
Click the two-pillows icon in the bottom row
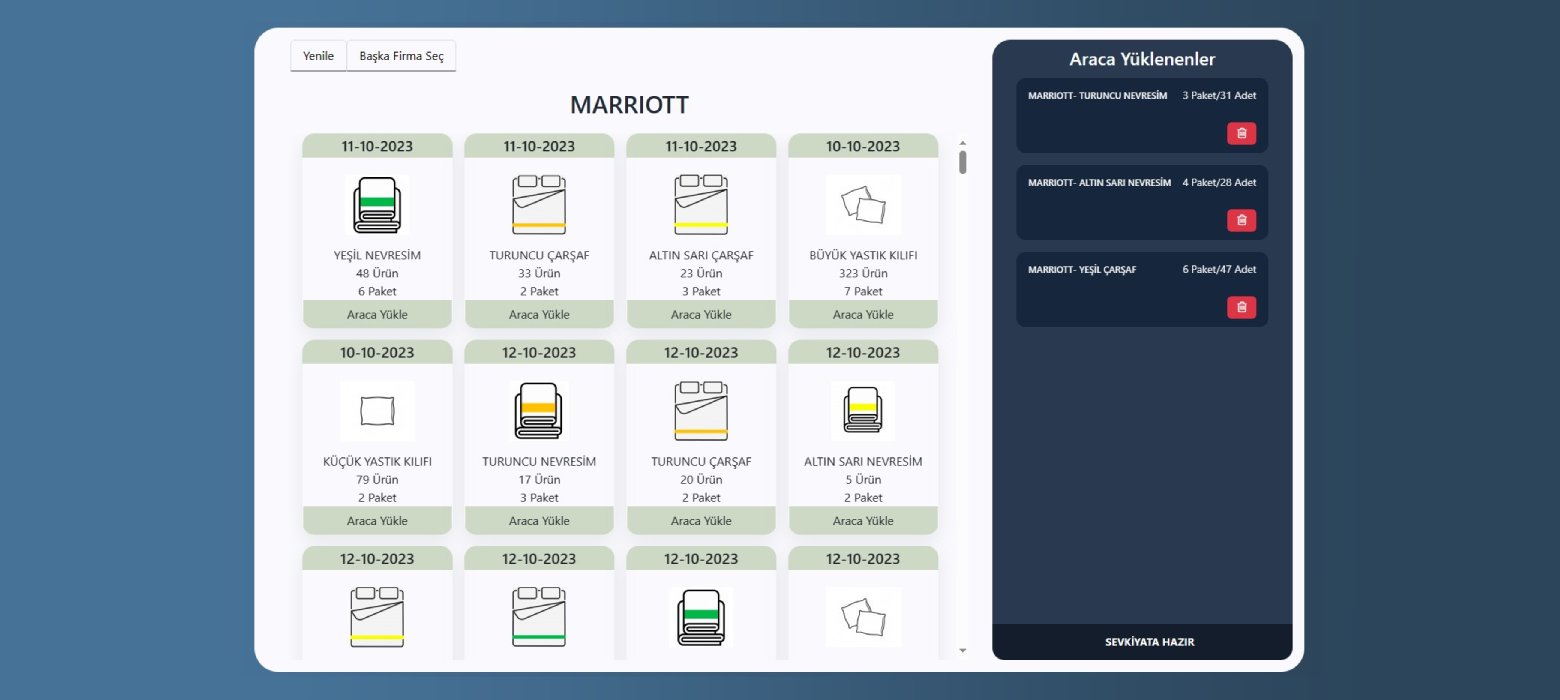[863, 617]
